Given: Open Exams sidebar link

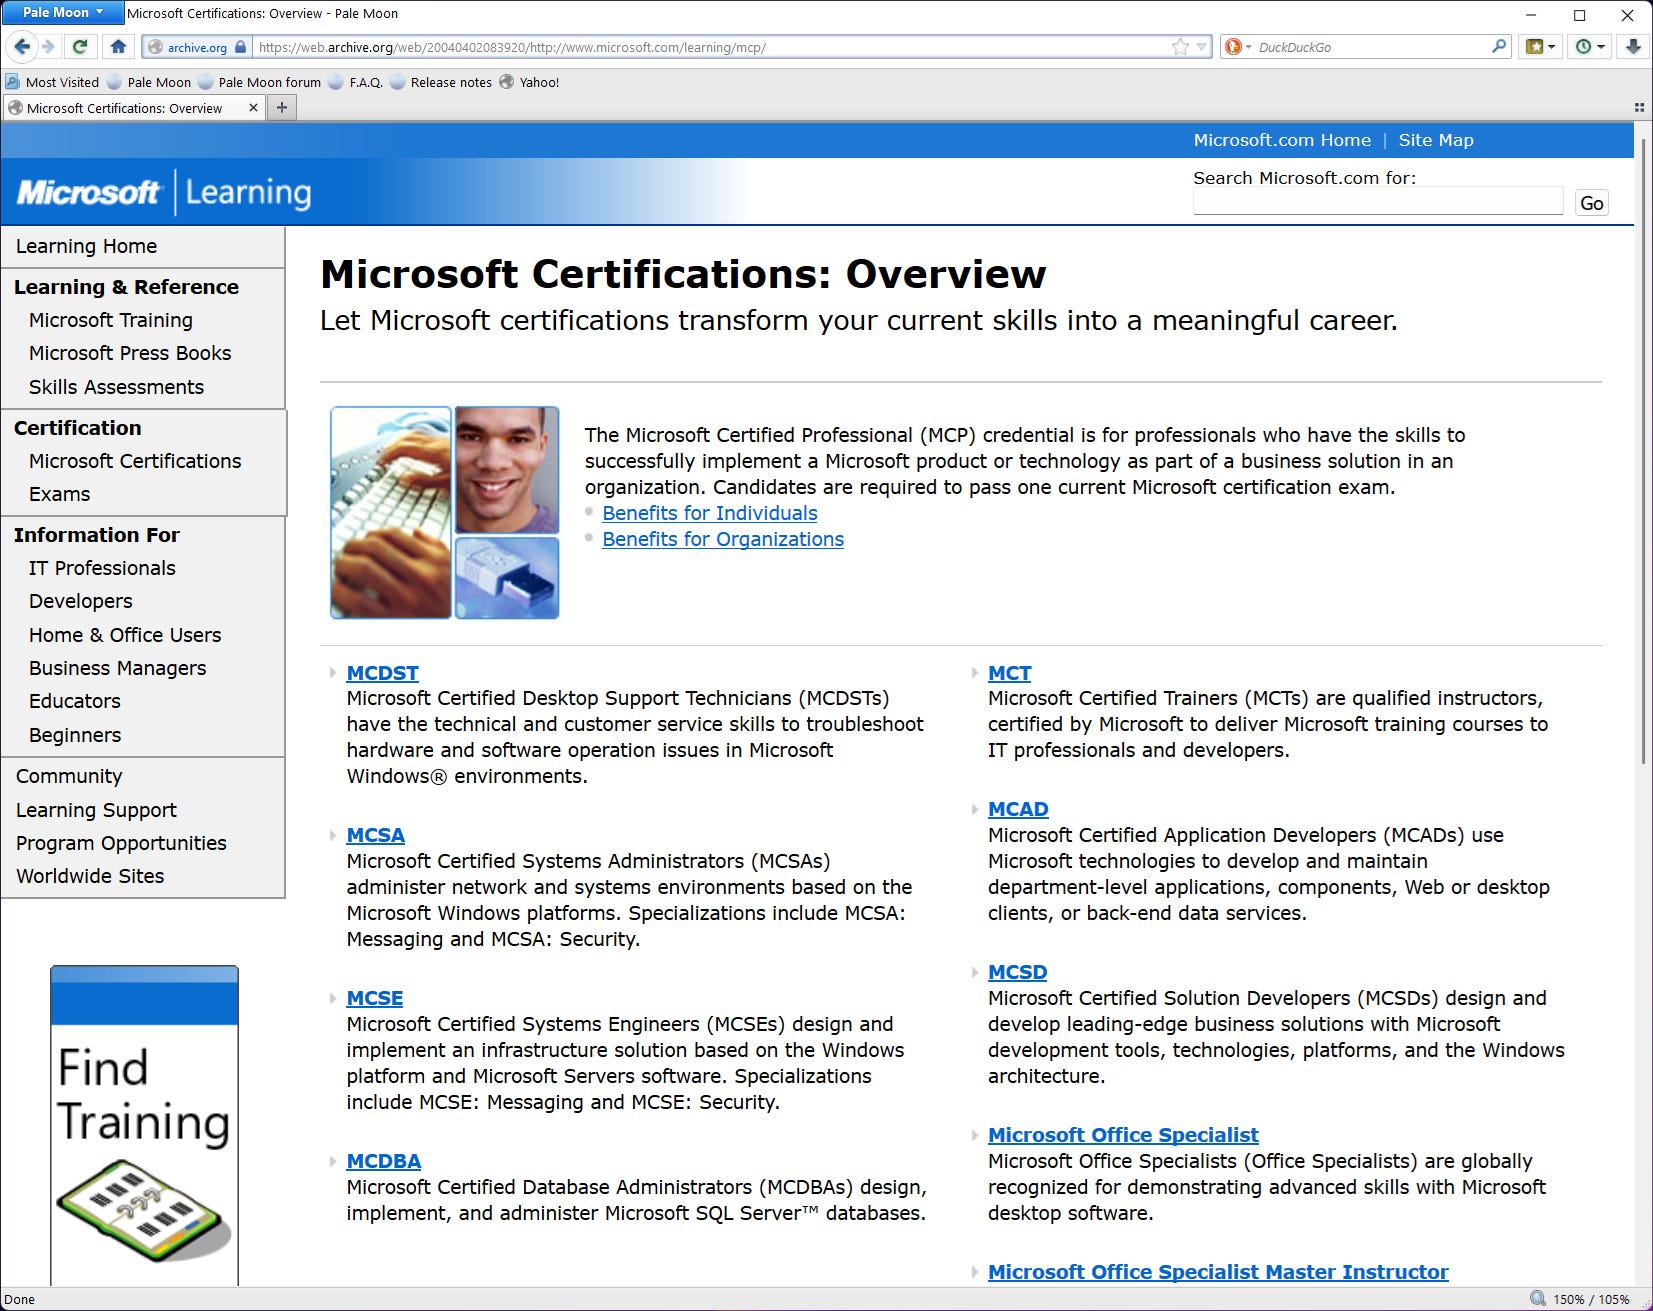Looking at the screenshot, I should 59,494.
